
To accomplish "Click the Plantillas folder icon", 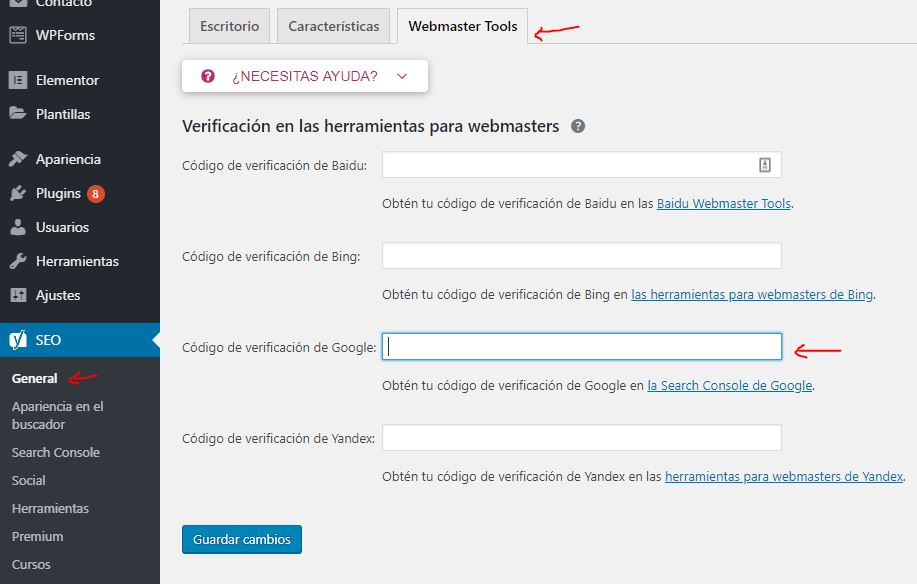I will pyautogui.click(x=18, y=113).
